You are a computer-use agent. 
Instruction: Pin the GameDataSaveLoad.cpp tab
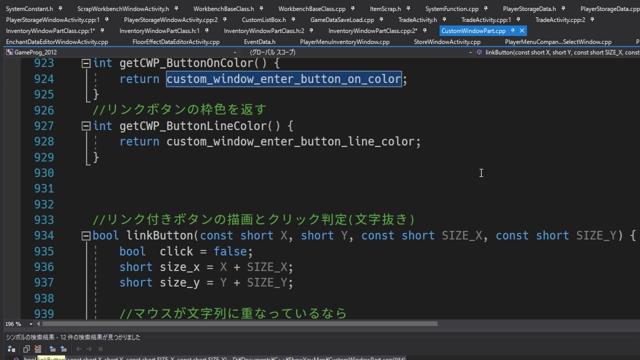click(381, 19)
